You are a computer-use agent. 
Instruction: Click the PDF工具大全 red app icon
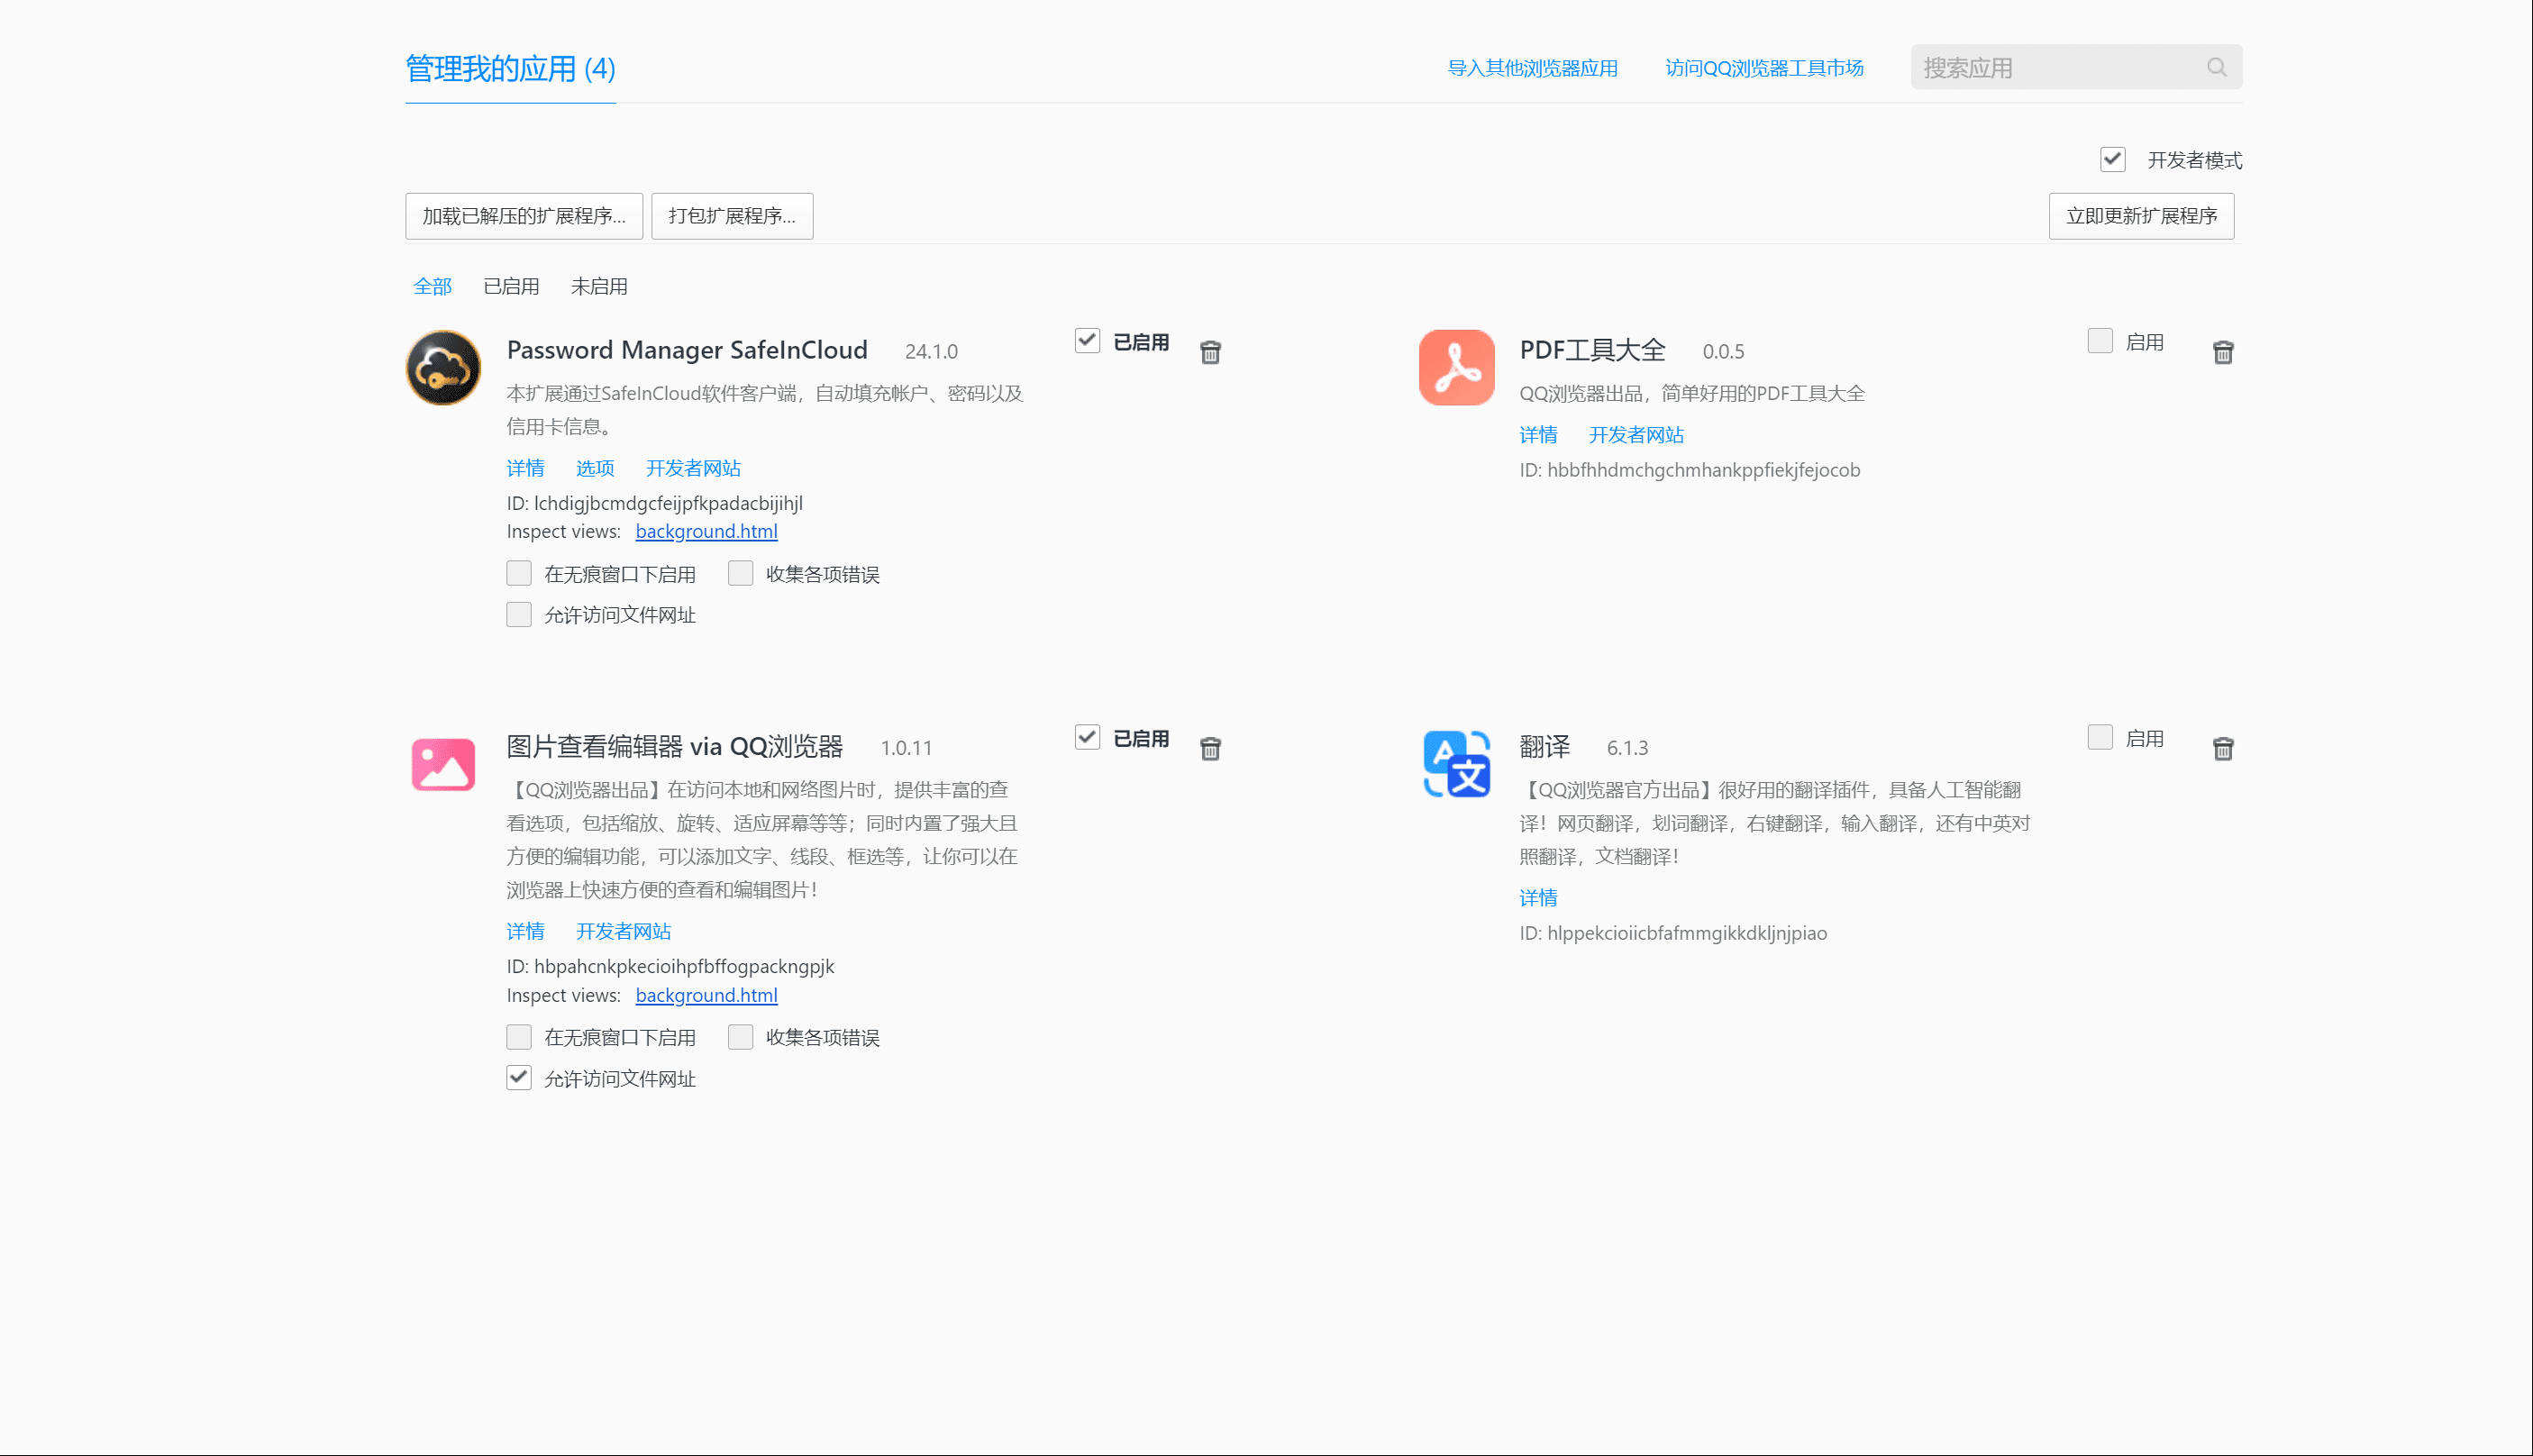coord(1457,367)
